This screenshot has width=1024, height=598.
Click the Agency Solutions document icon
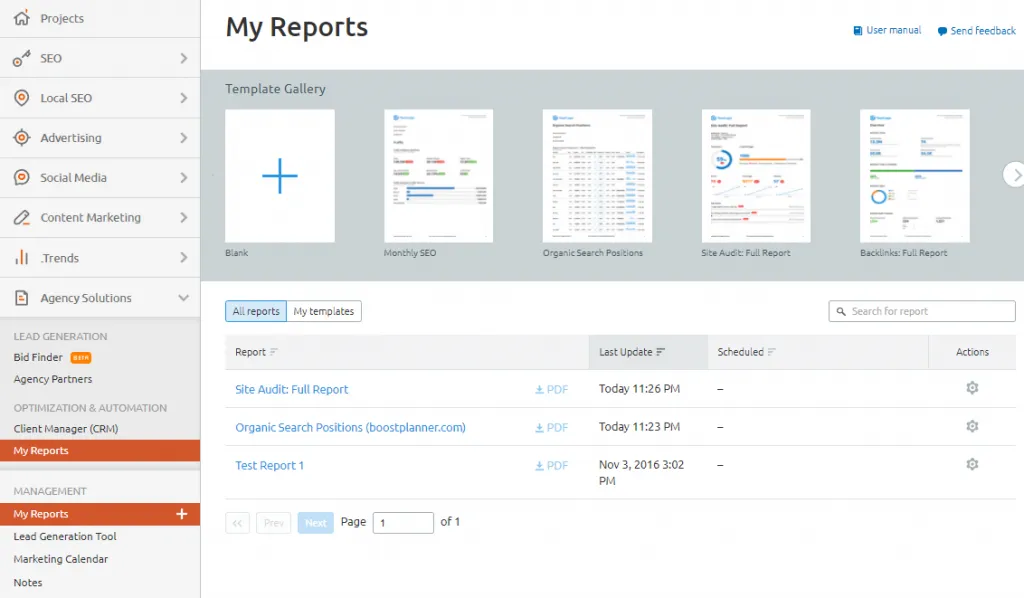click(22, 298)
